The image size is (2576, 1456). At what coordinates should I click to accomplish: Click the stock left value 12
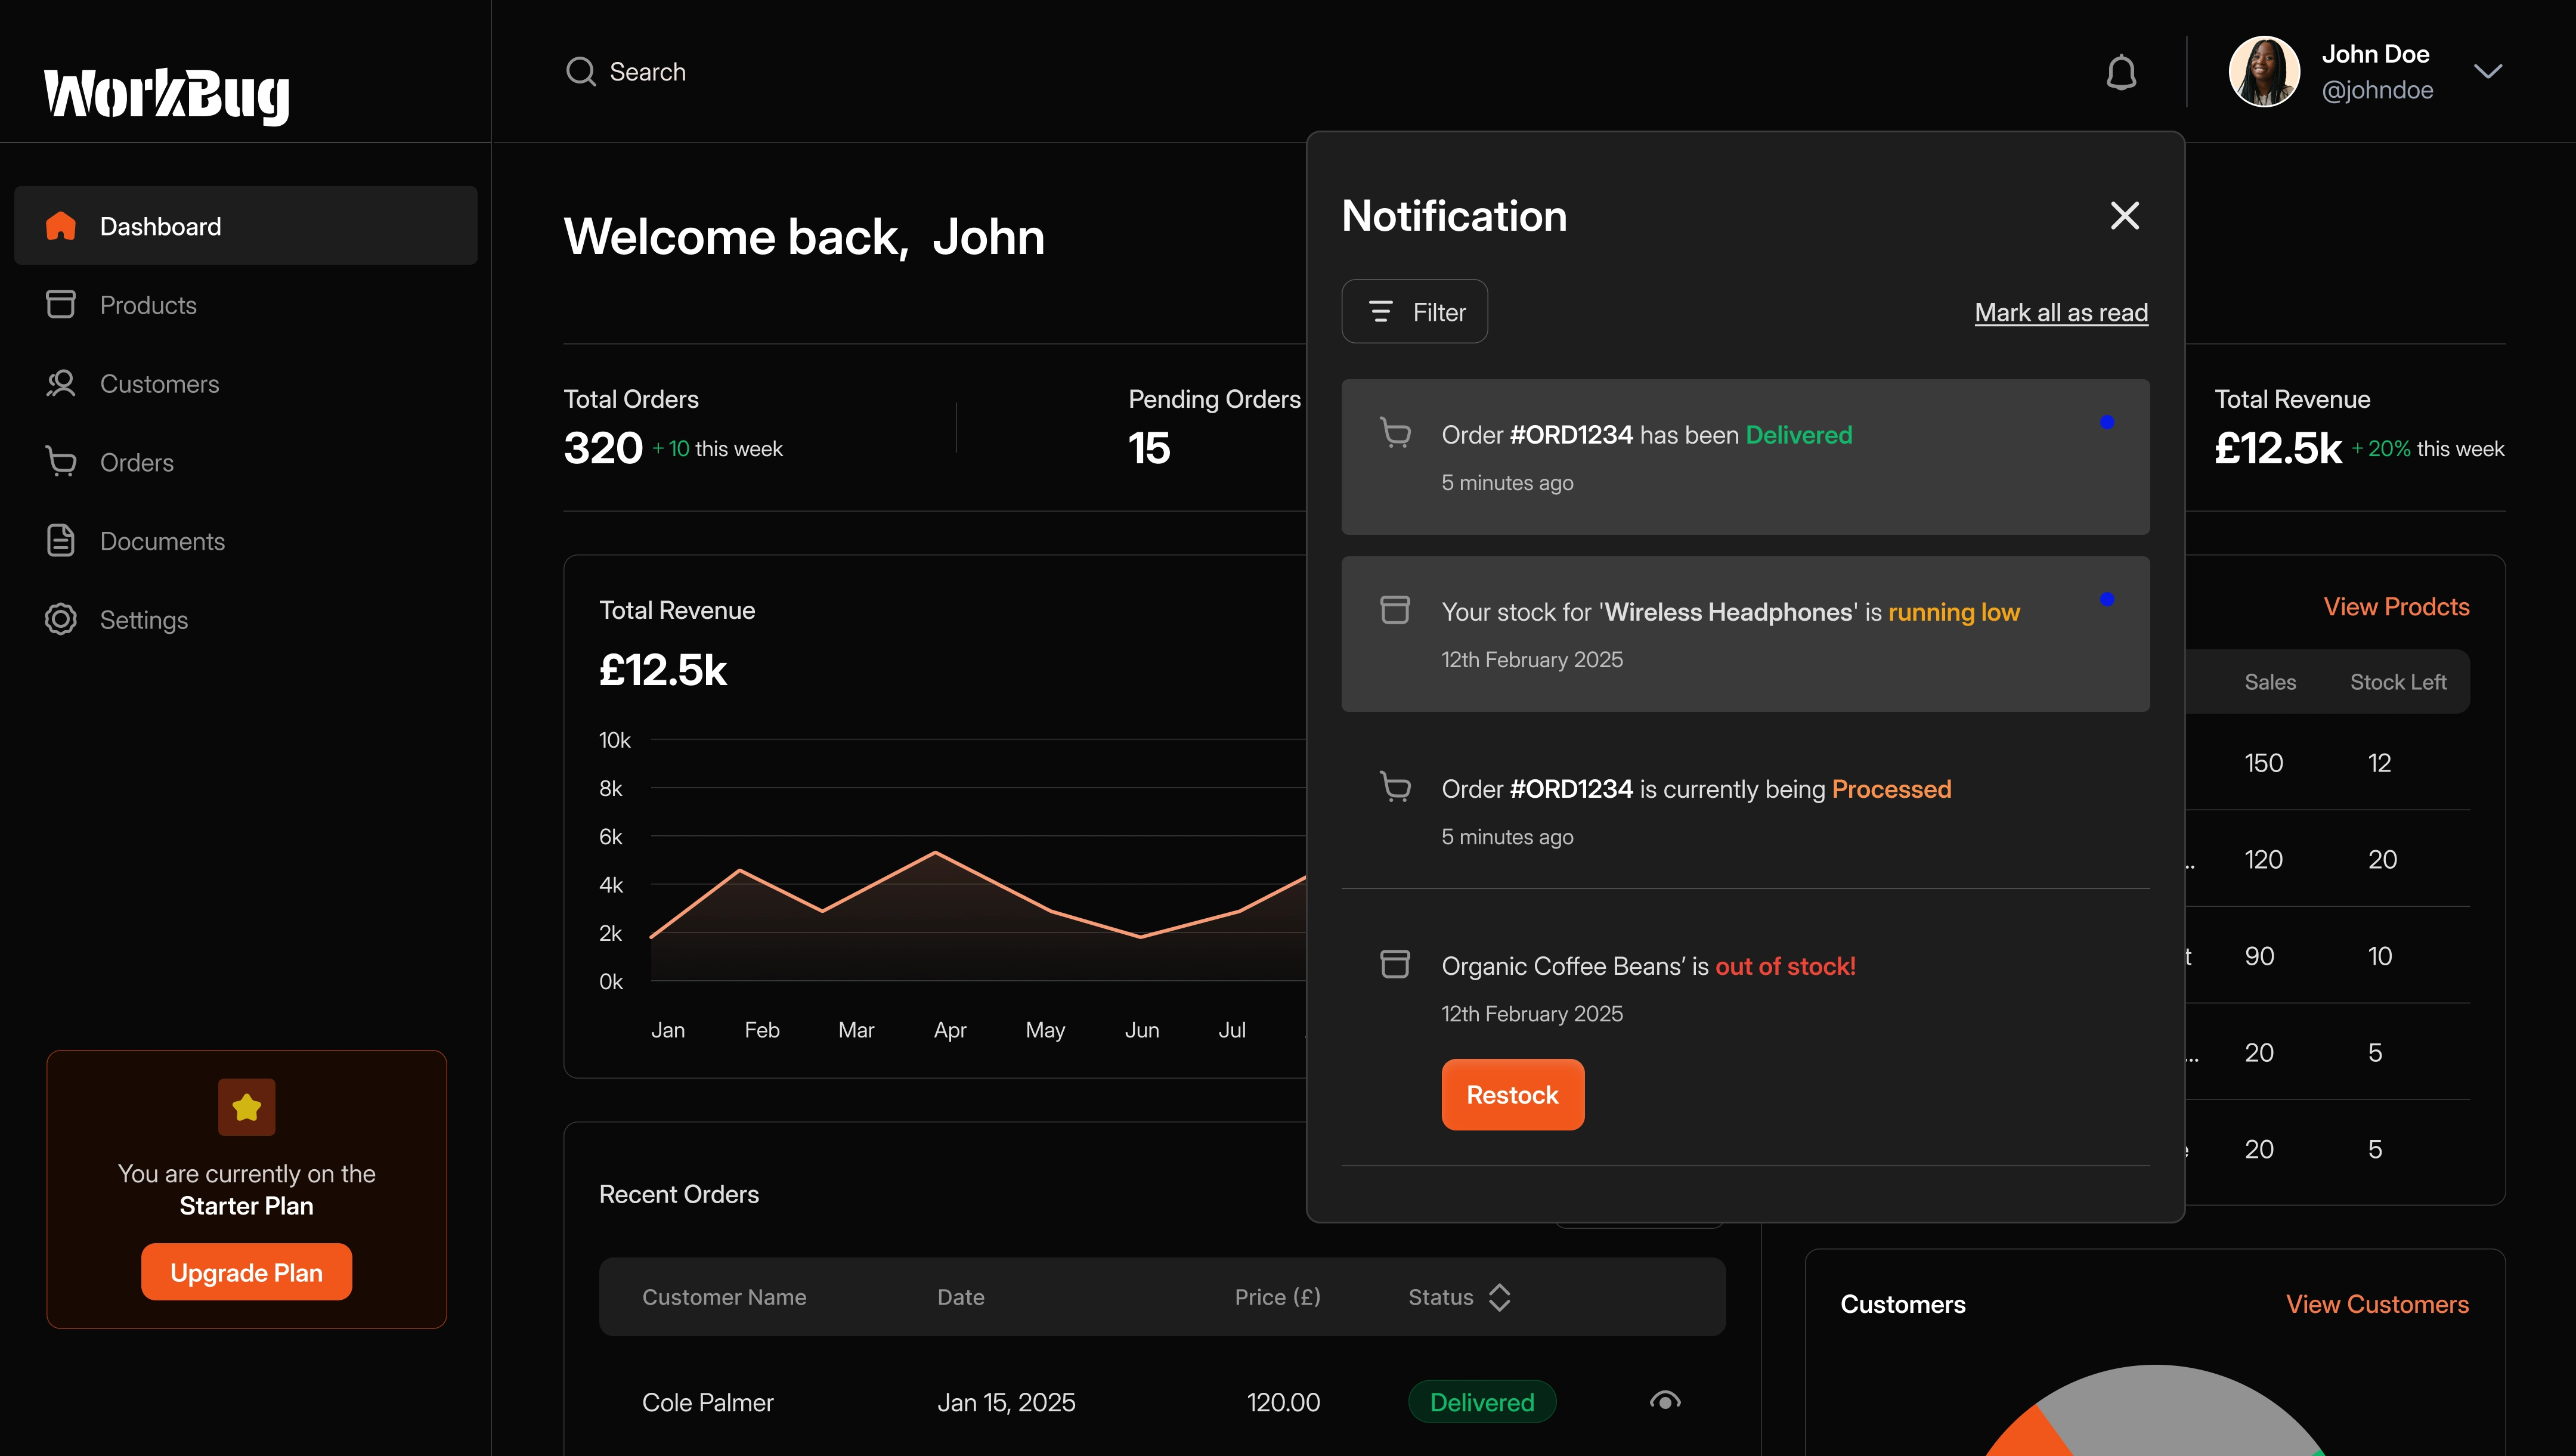point(2379,763)
